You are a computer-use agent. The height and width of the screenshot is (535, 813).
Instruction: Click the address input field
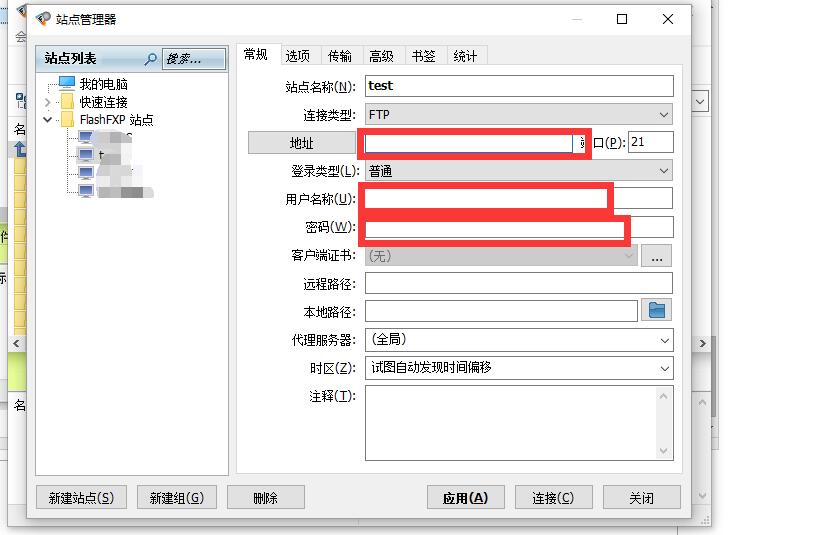coord(469,143)
